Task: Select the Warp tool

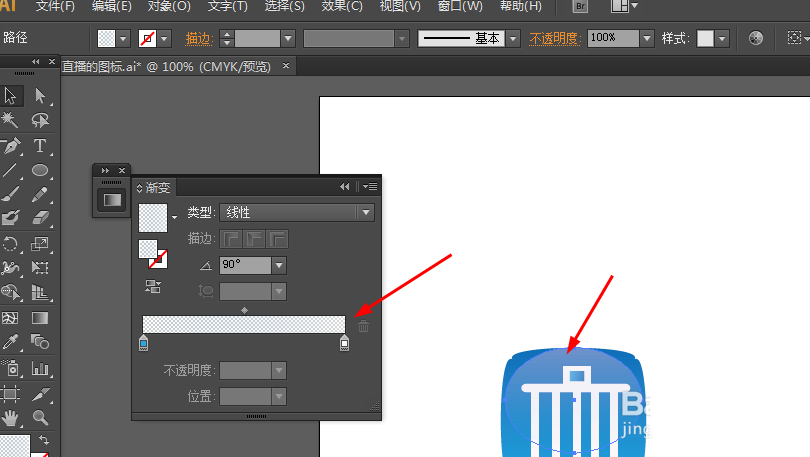Action: pyautogui.click(x=10, y=267)
